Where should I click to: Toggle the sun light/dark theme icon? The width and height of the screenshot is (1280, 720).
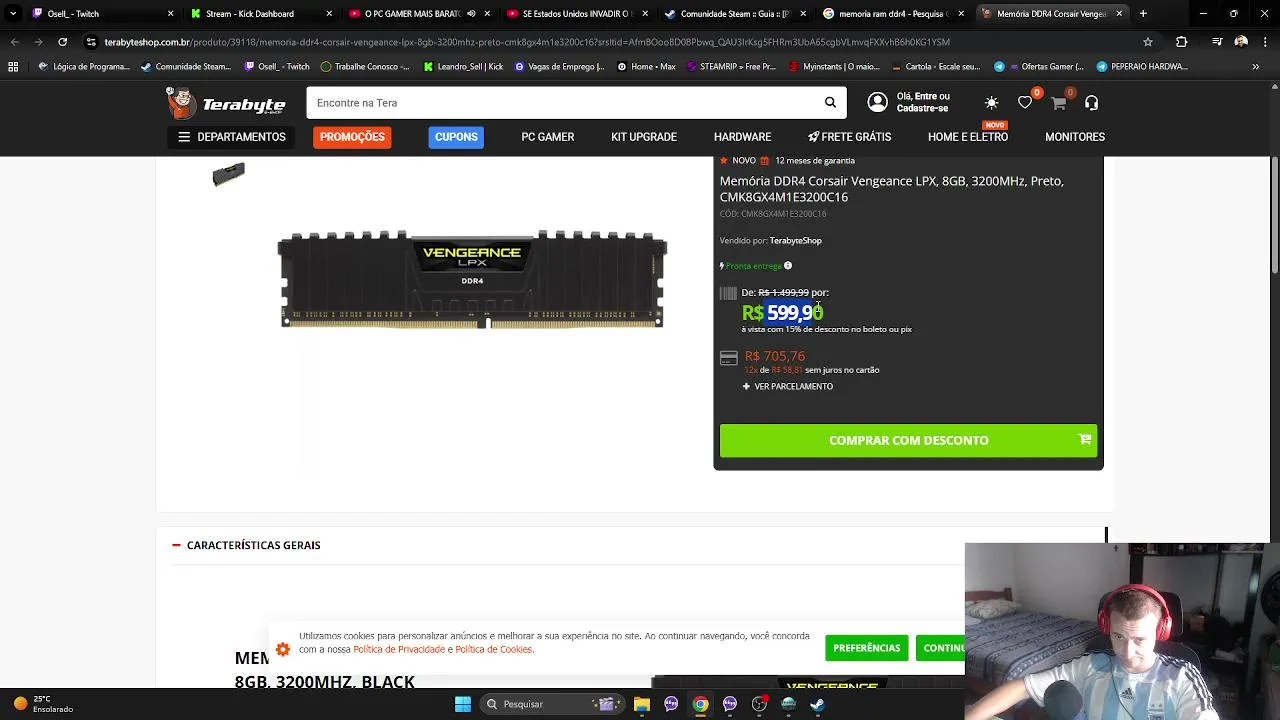click(991, 103)
